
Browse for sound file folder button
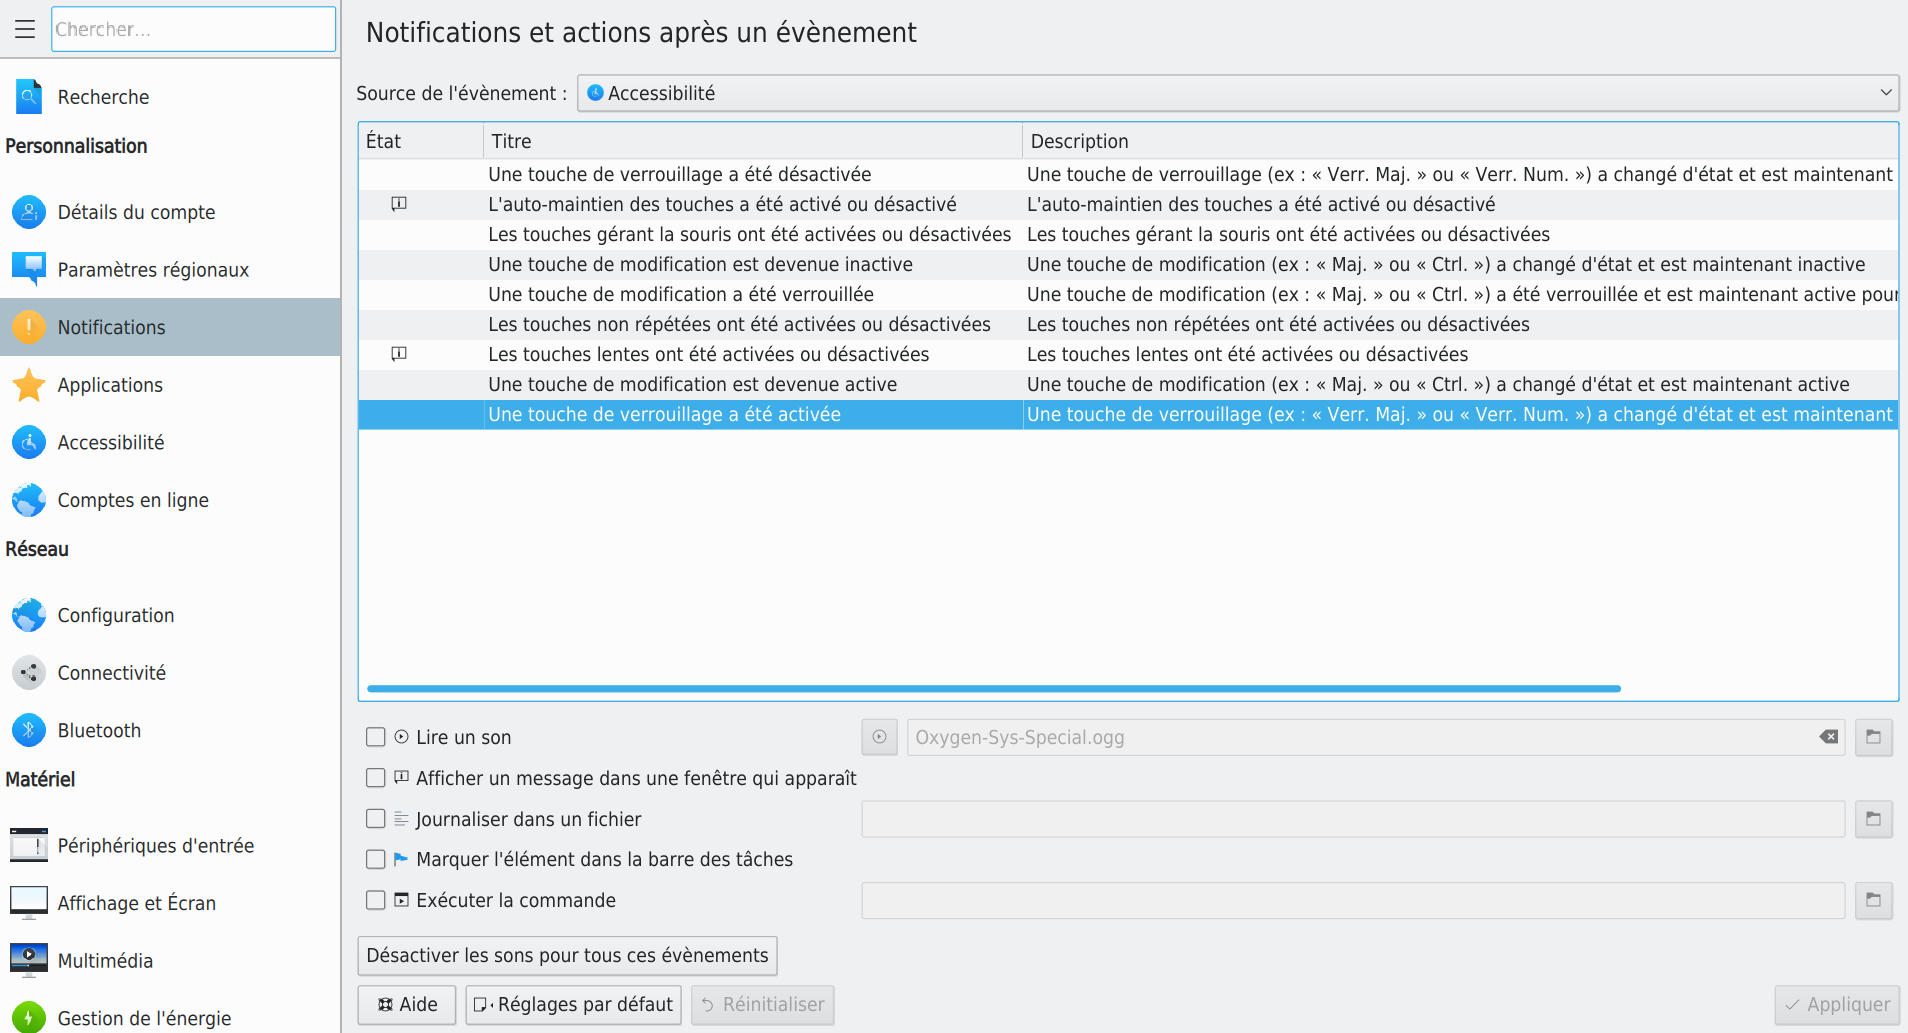[x=1873, y=737]
